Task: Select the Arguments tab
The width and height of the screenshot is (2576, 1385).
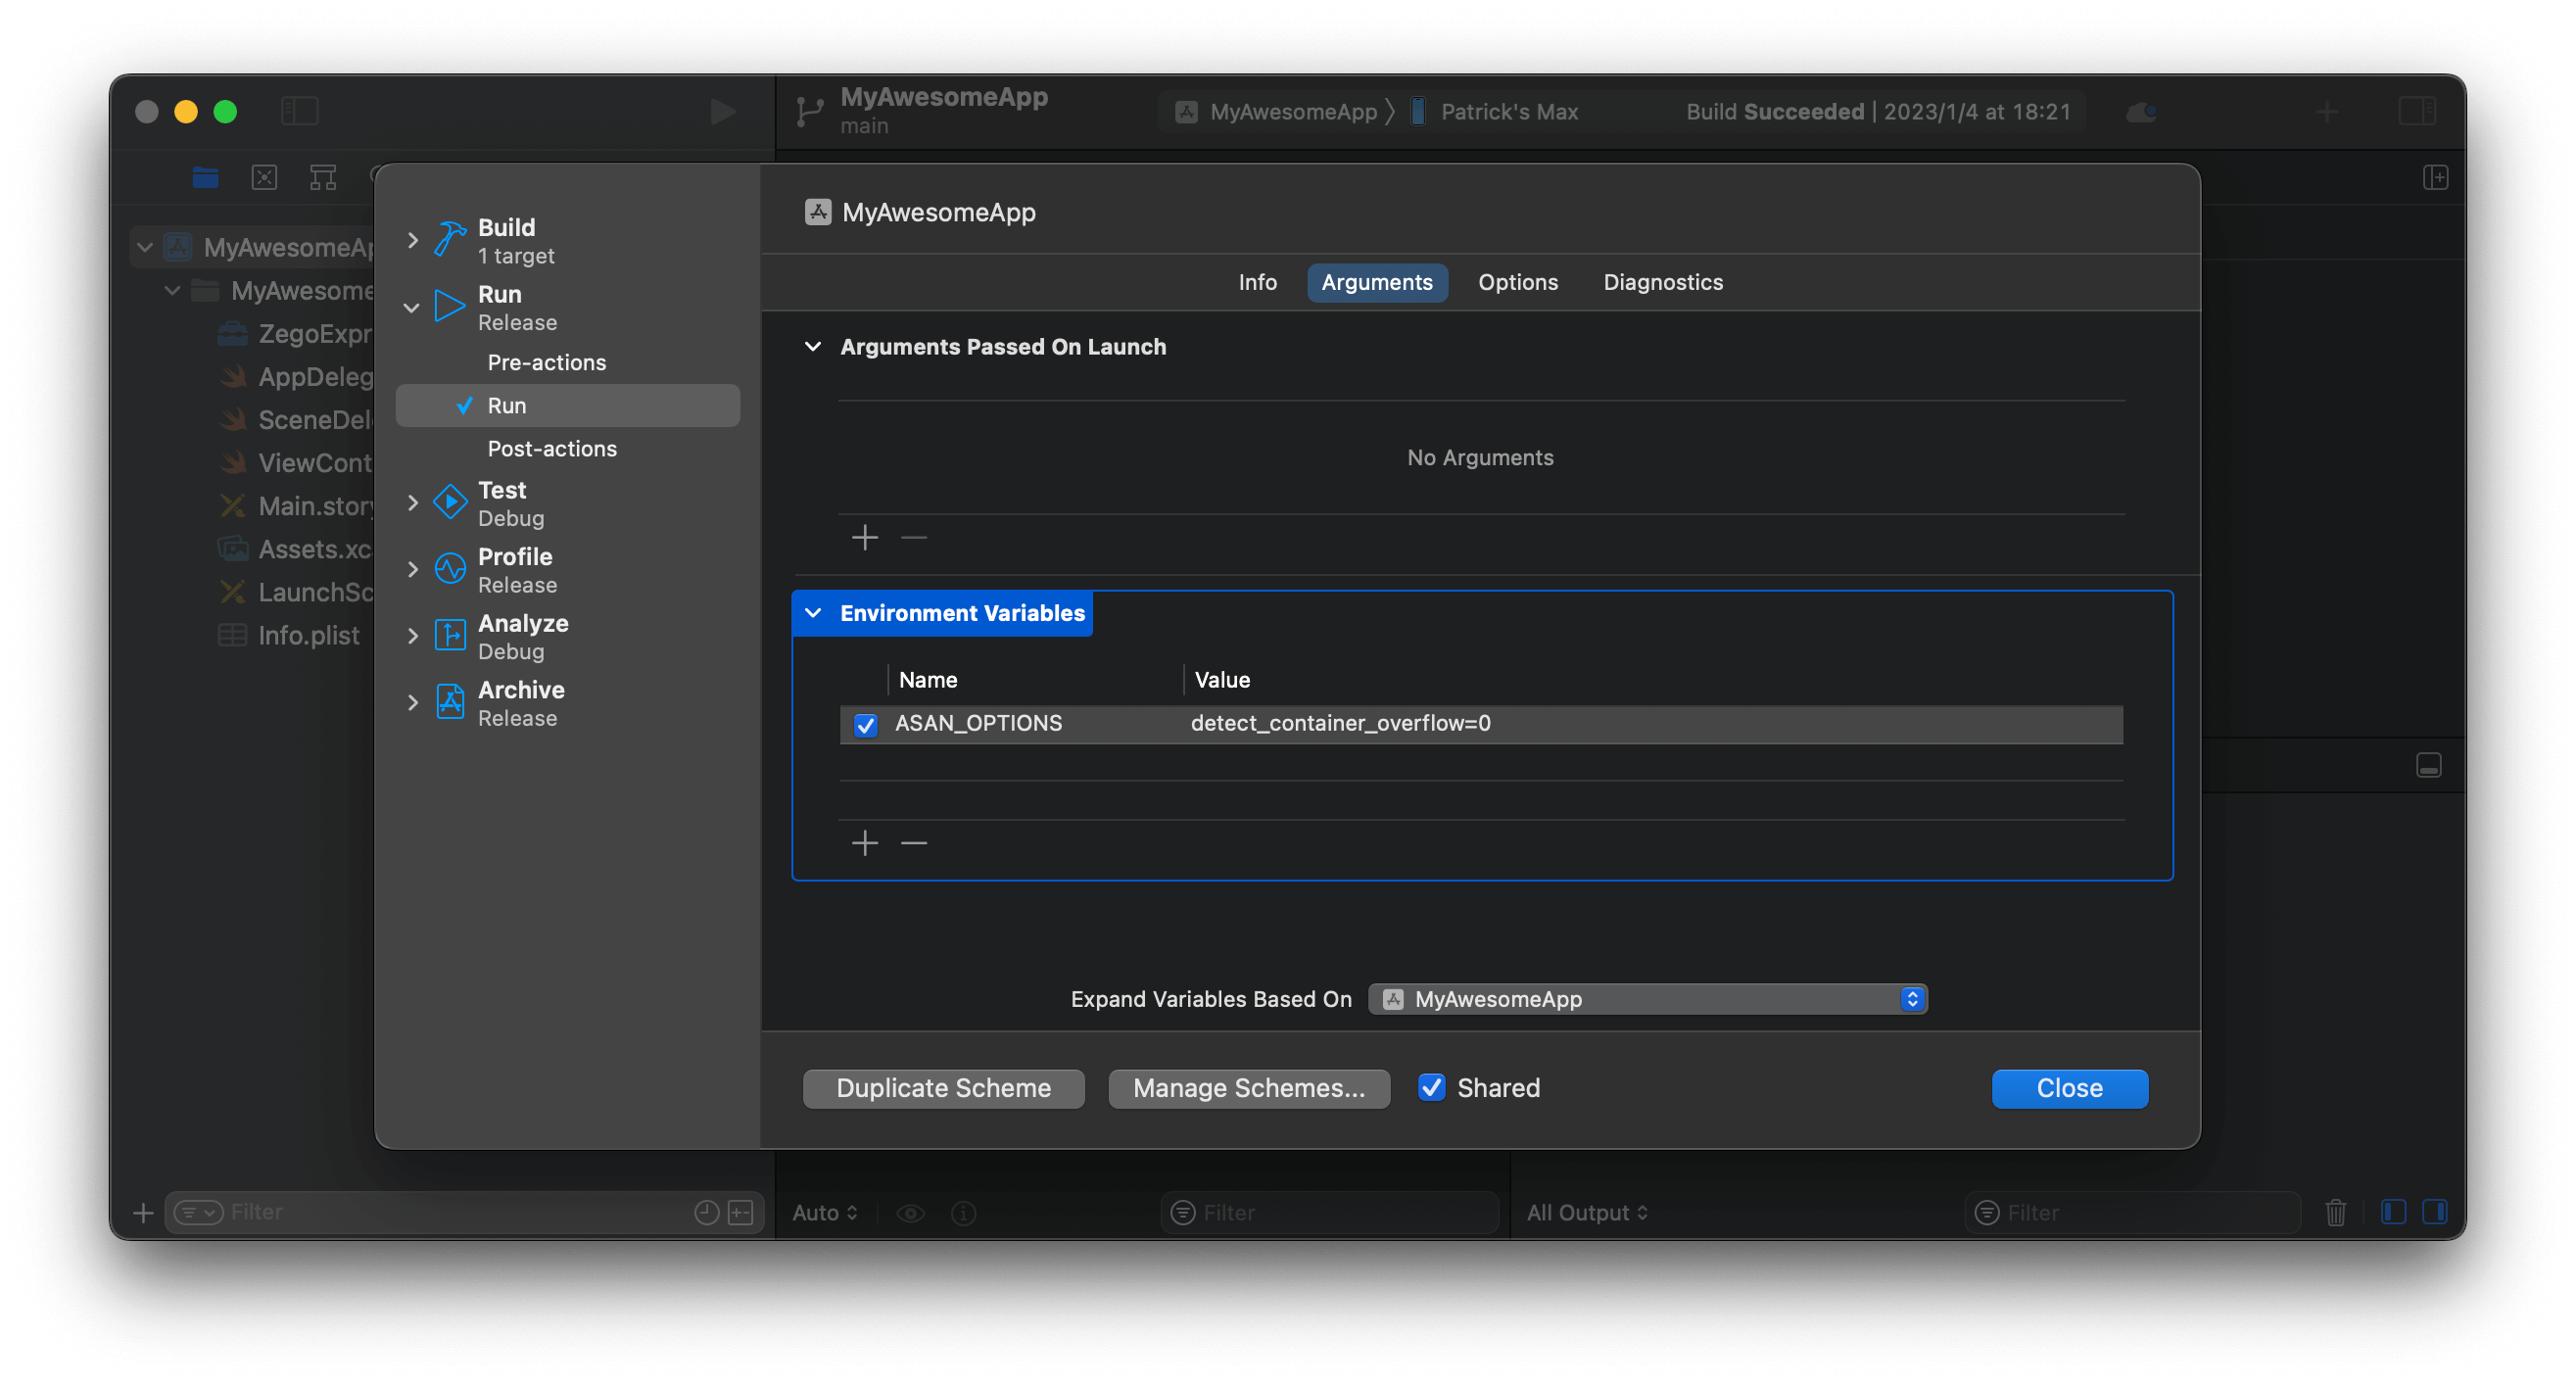Action: pos(1376,282)
